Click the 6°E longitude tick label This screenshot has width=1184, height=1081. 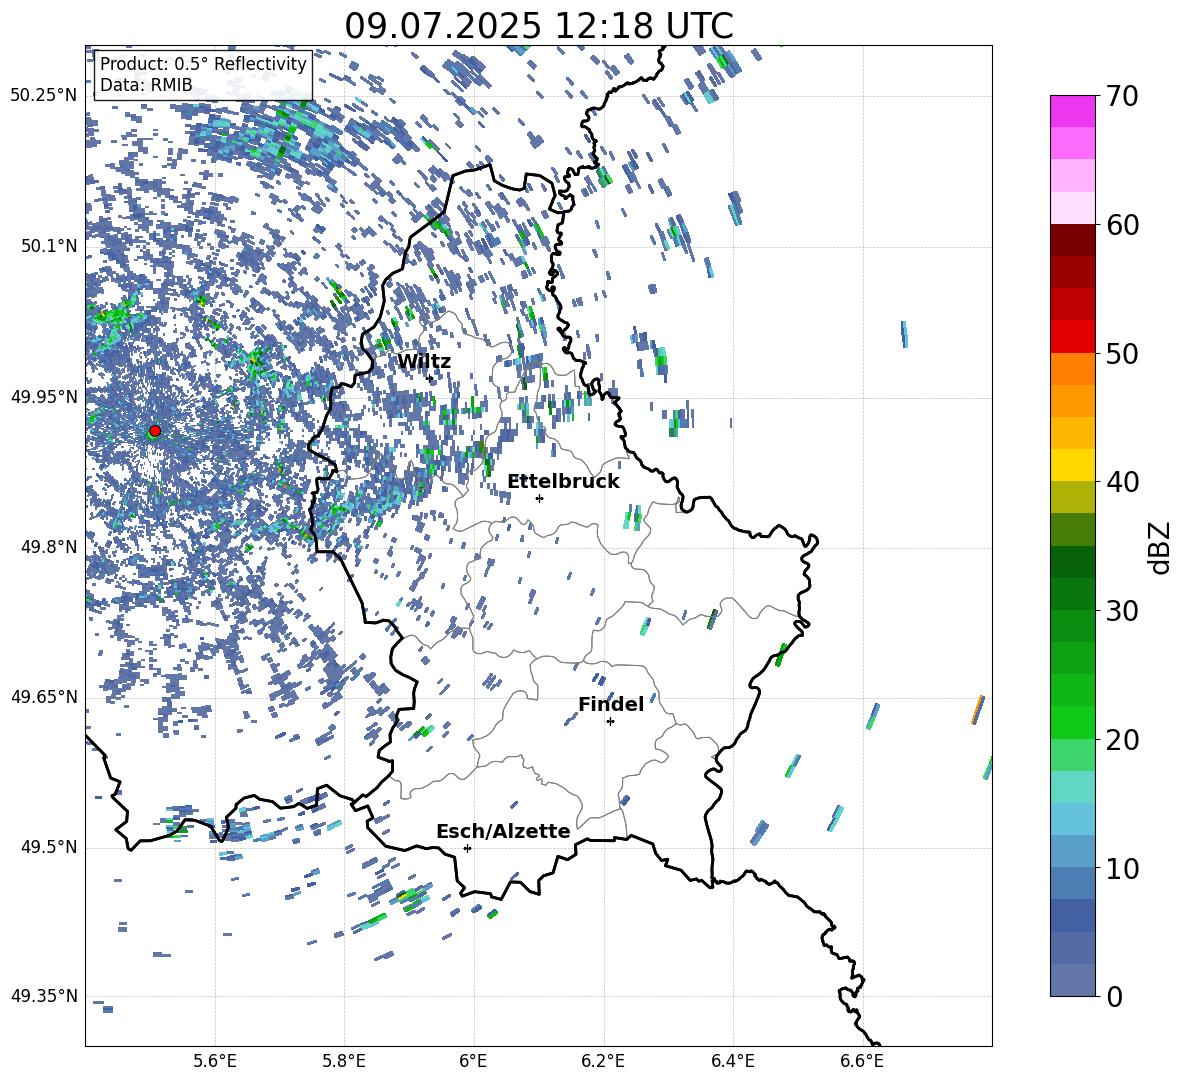click(x=473, y=1062)
